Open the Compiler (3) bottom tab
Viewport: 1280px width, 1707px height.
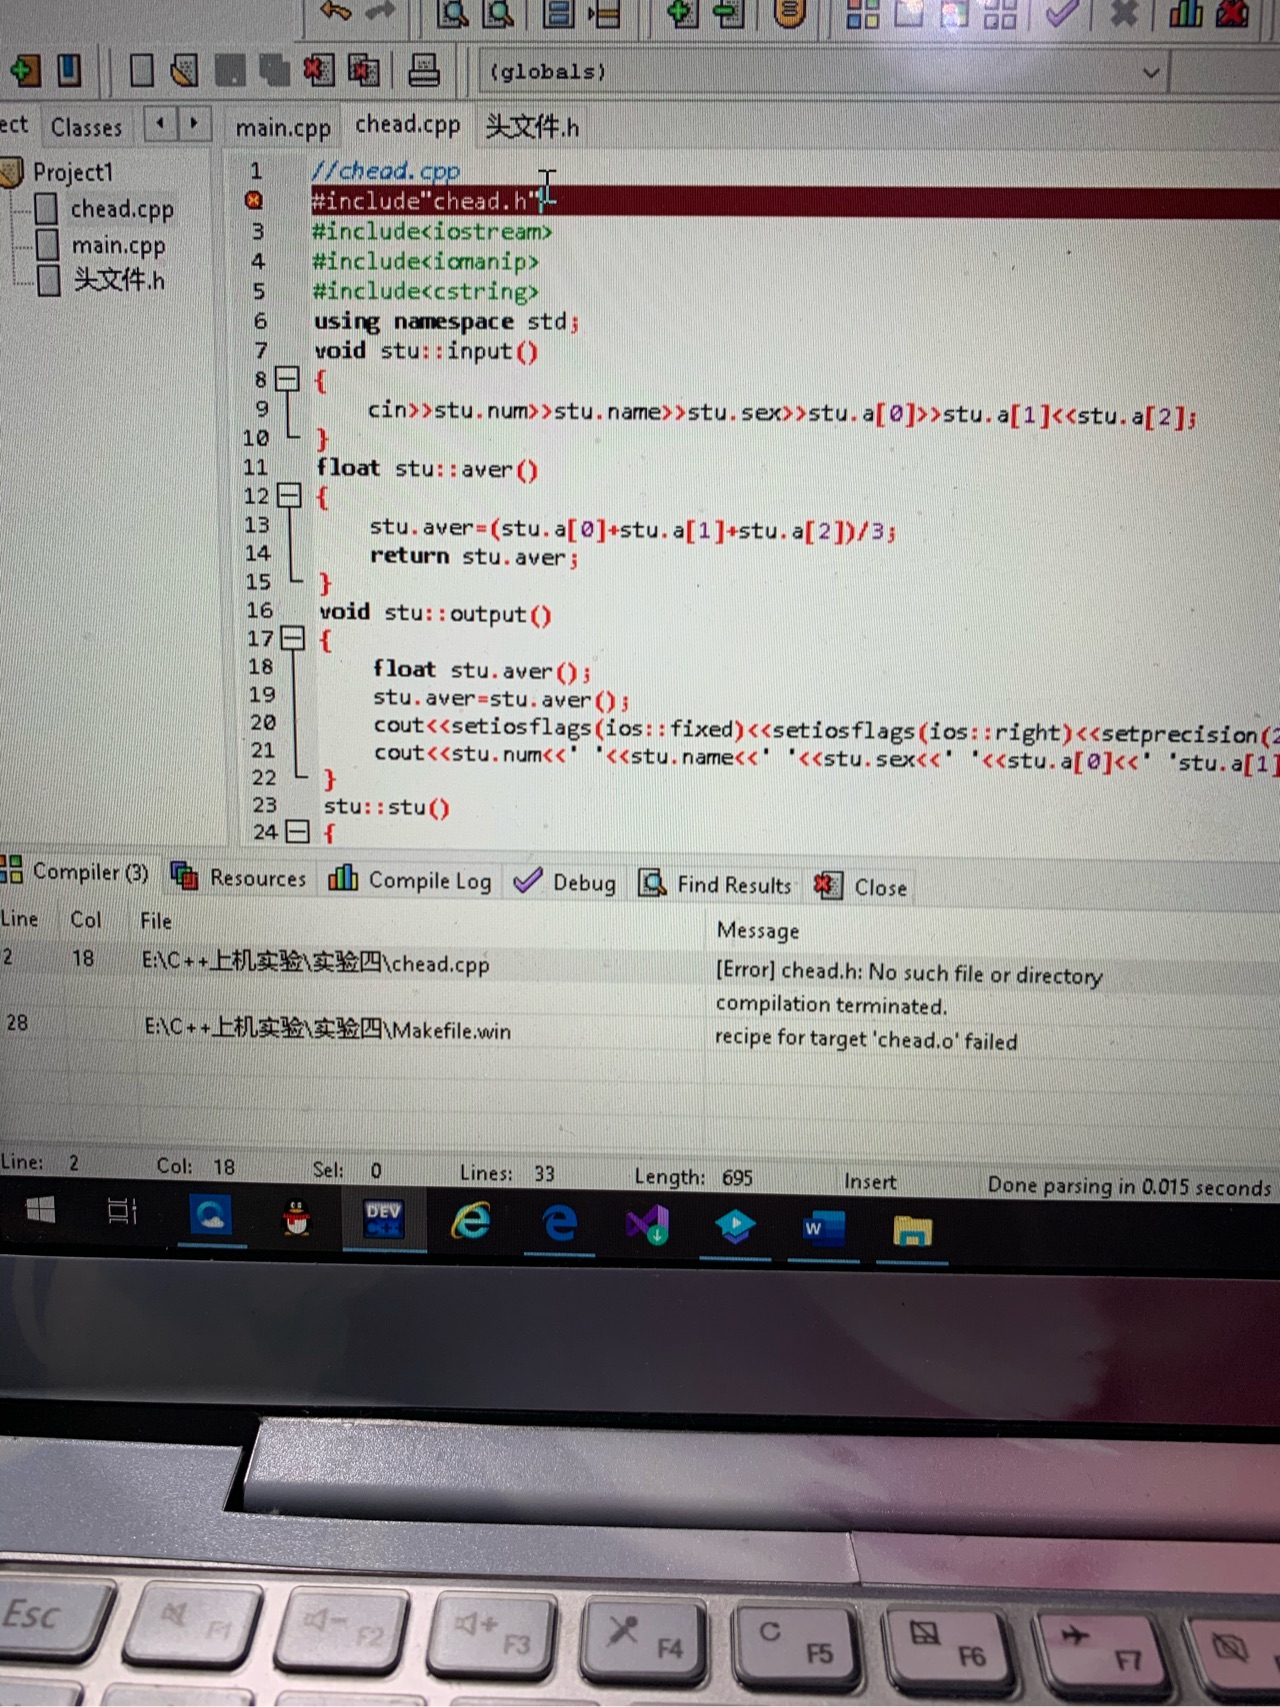tap(76, 871)
